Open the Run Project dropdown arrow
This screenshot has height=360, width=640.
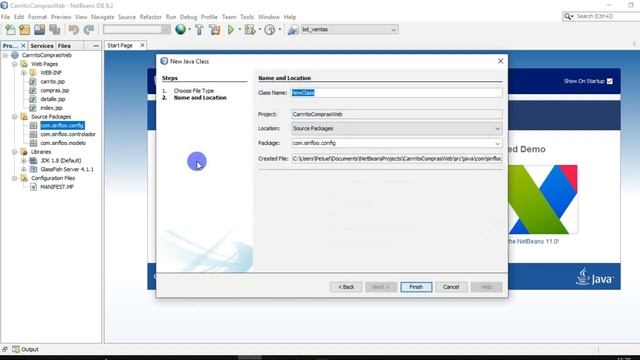click(240, 29)
